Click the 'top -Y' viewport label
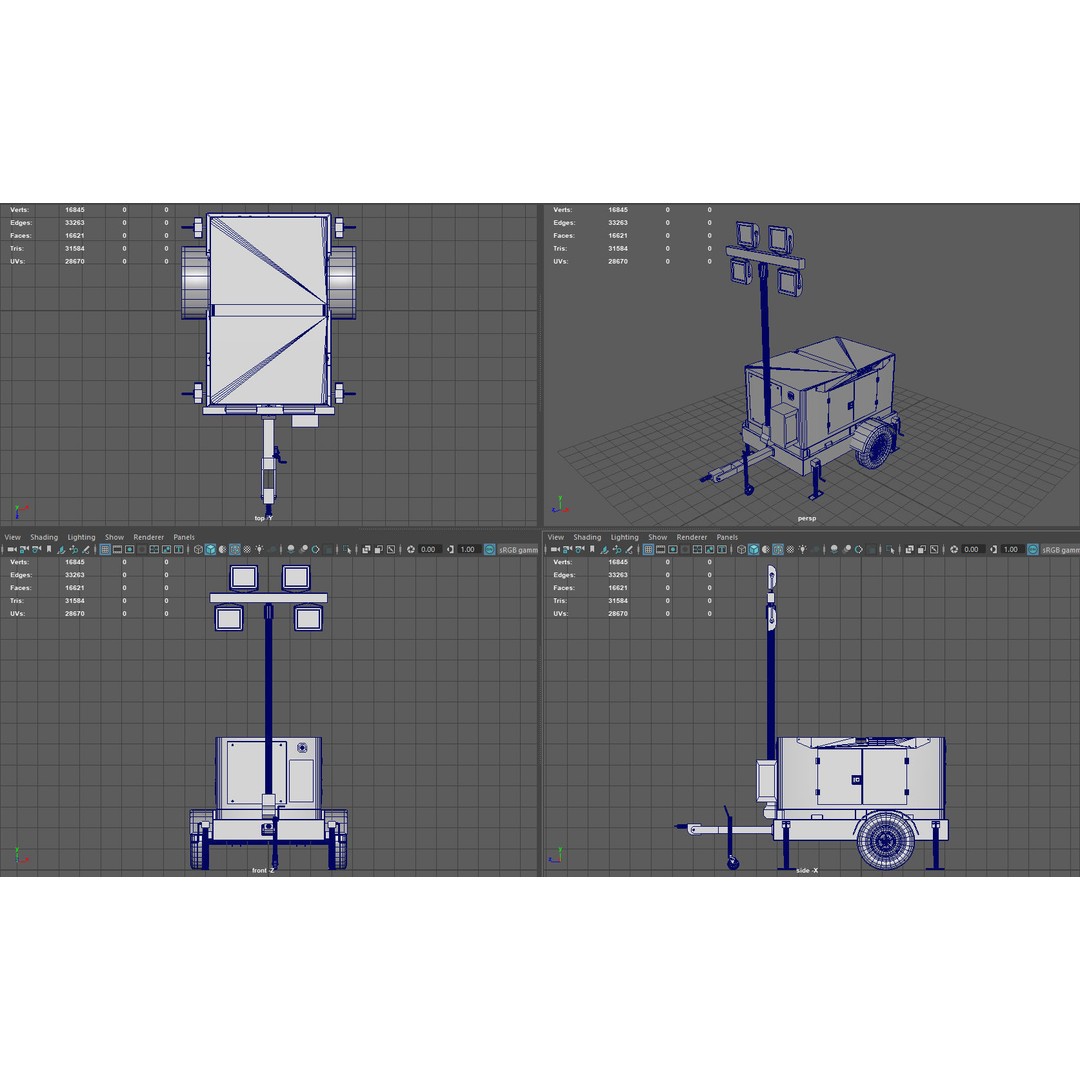This screenshot has width=1080, height=1080. point(263,518)
